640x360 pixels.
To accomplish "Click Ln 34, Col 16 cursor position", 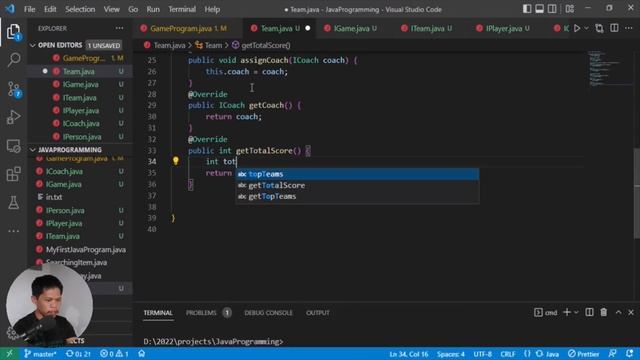I will coord(409,354).
